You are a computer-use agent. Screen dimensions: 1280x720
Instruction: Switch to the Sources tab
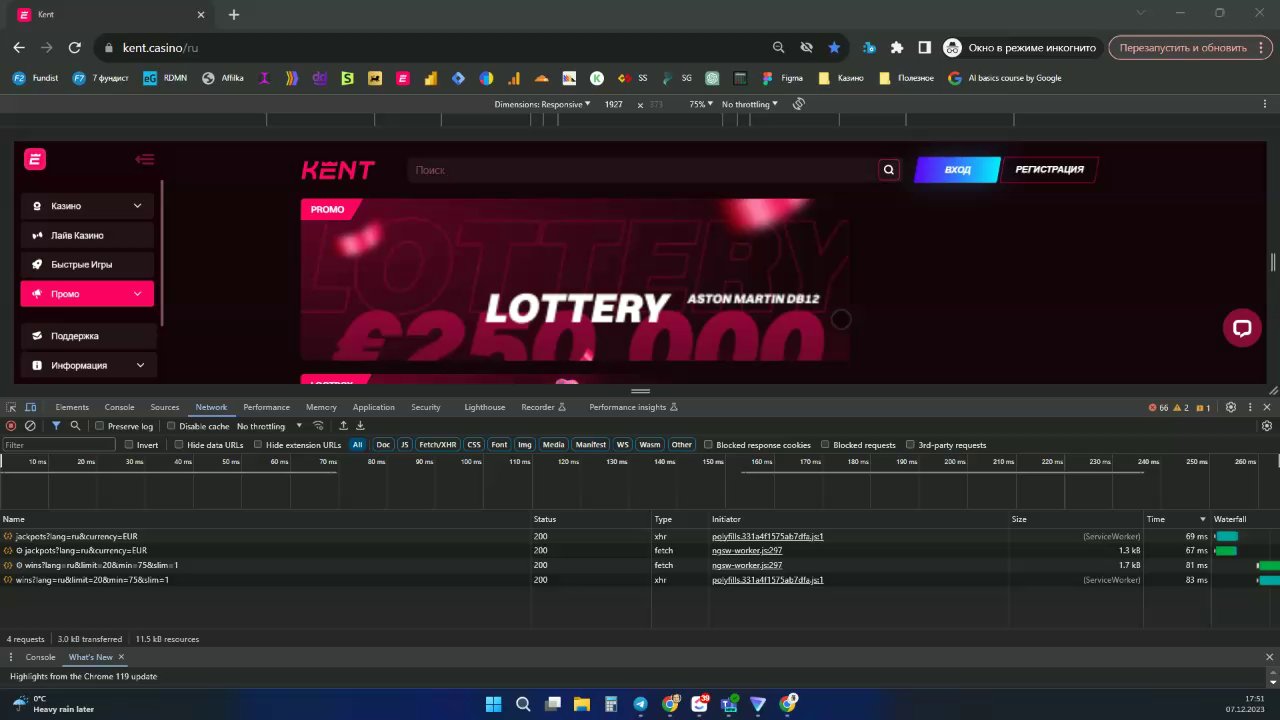tap(165, 407)
